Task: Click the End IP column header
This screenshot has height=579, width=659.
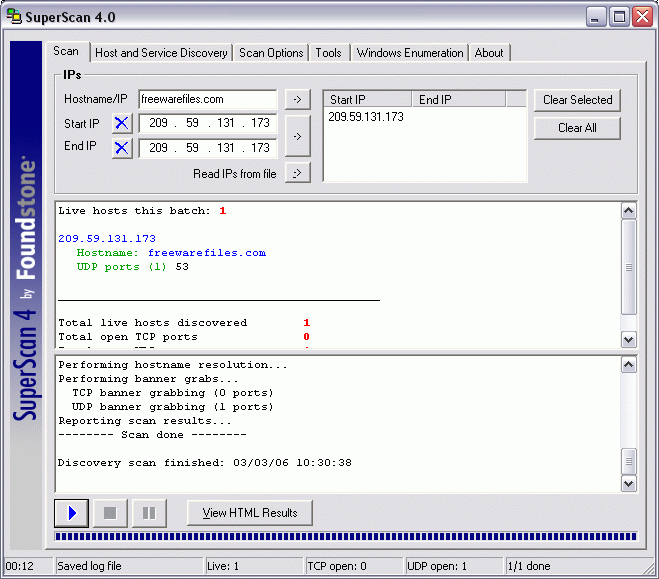Action: click(459, 100)
